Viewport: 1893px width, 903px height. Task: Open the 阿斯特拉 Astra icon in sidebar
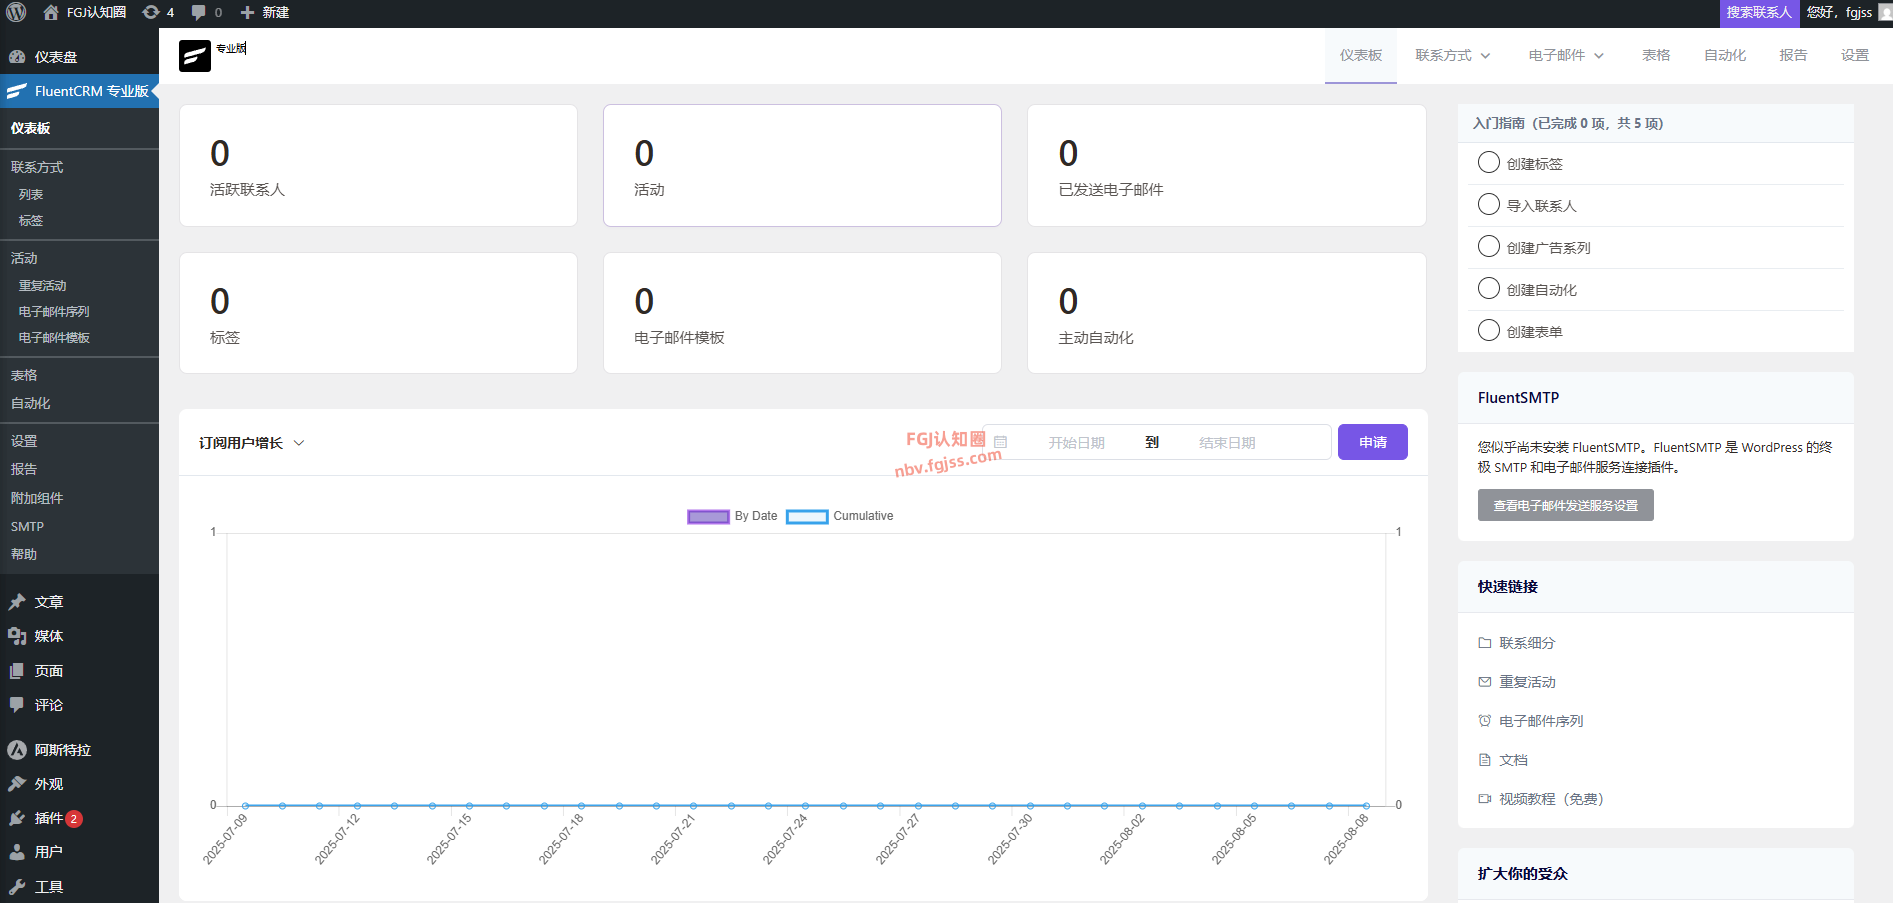17,750
